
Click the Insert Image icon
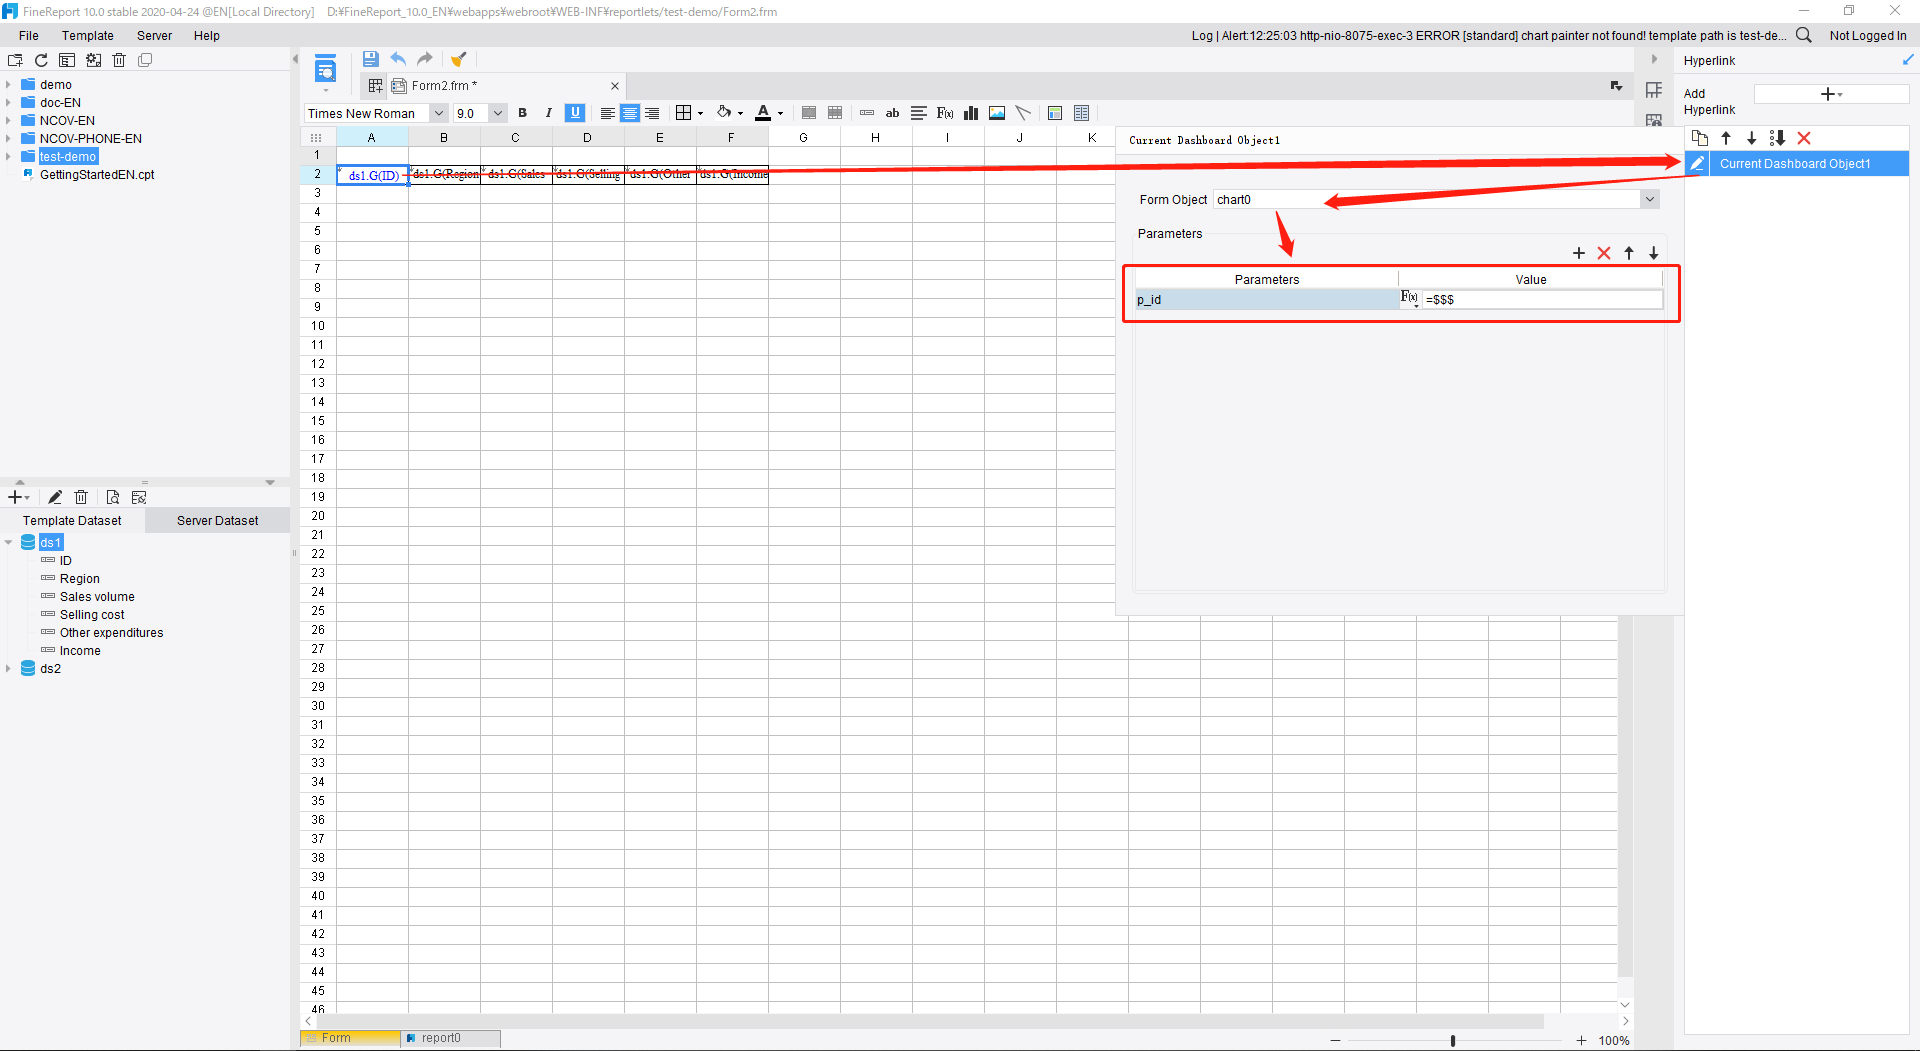click(x=996, y=113)
